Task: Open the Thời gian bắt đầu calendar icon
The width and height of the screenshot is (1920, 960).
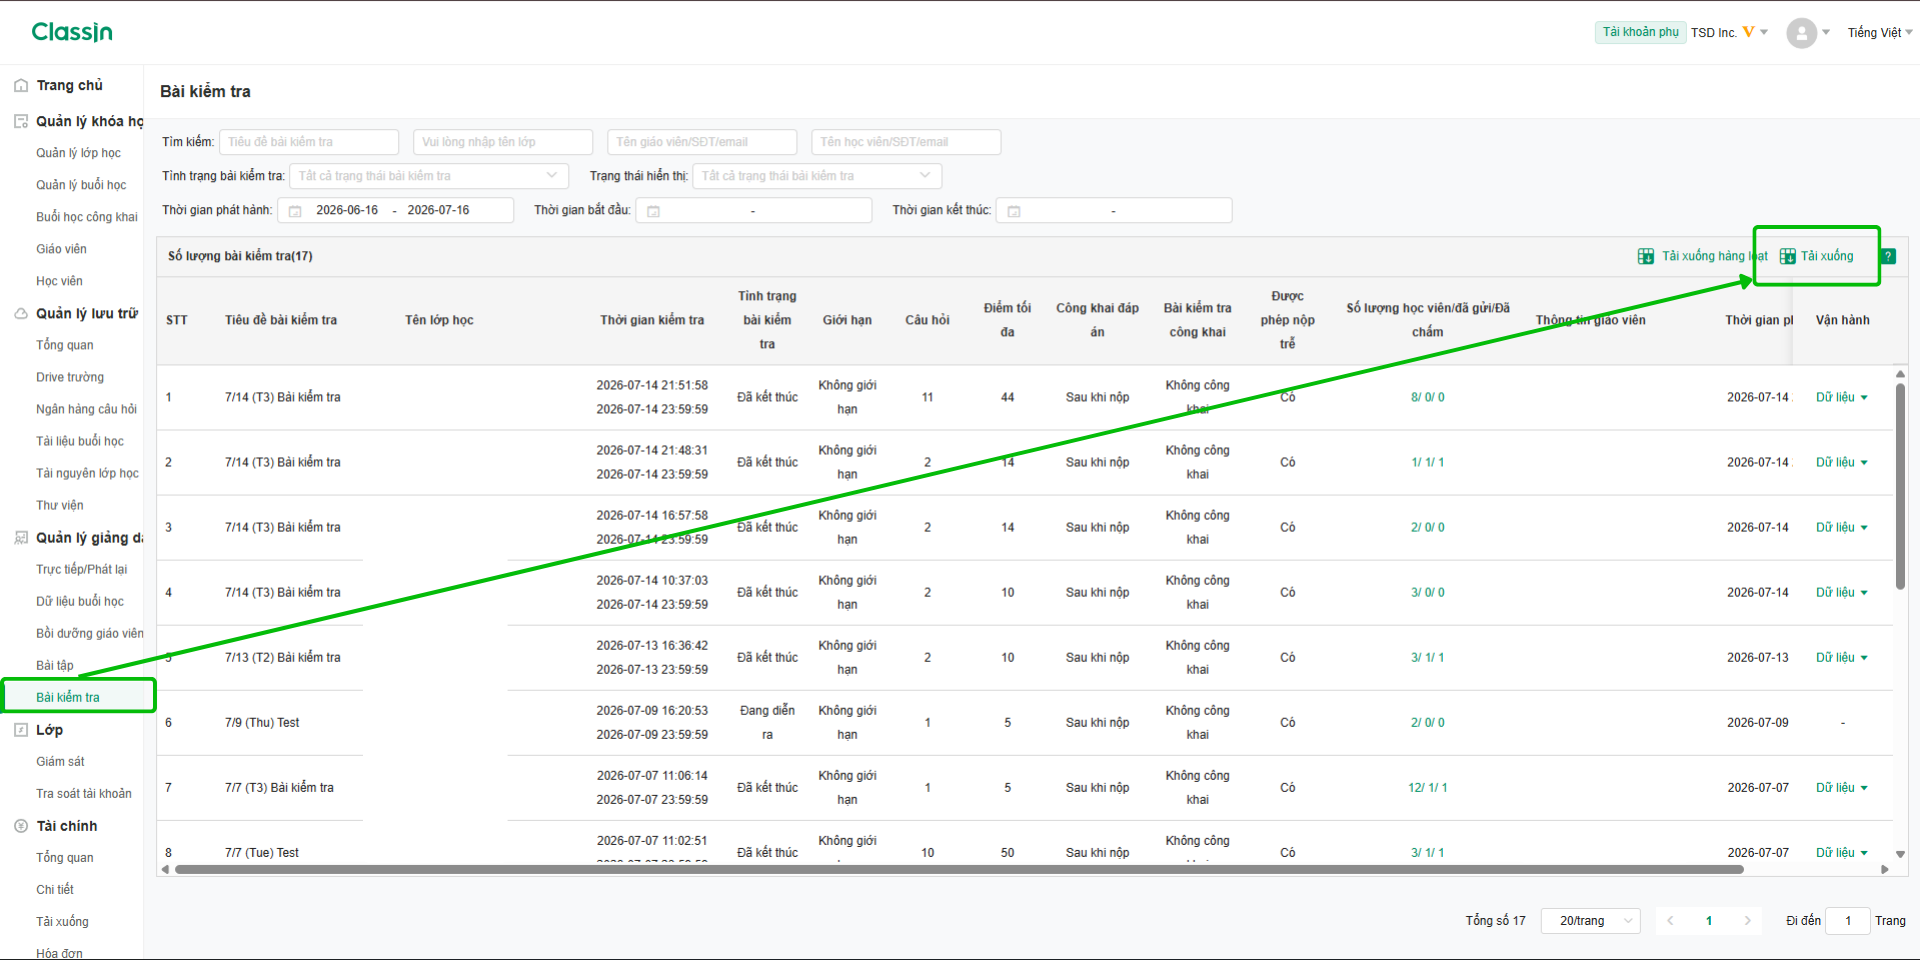Action: point(653,211)
